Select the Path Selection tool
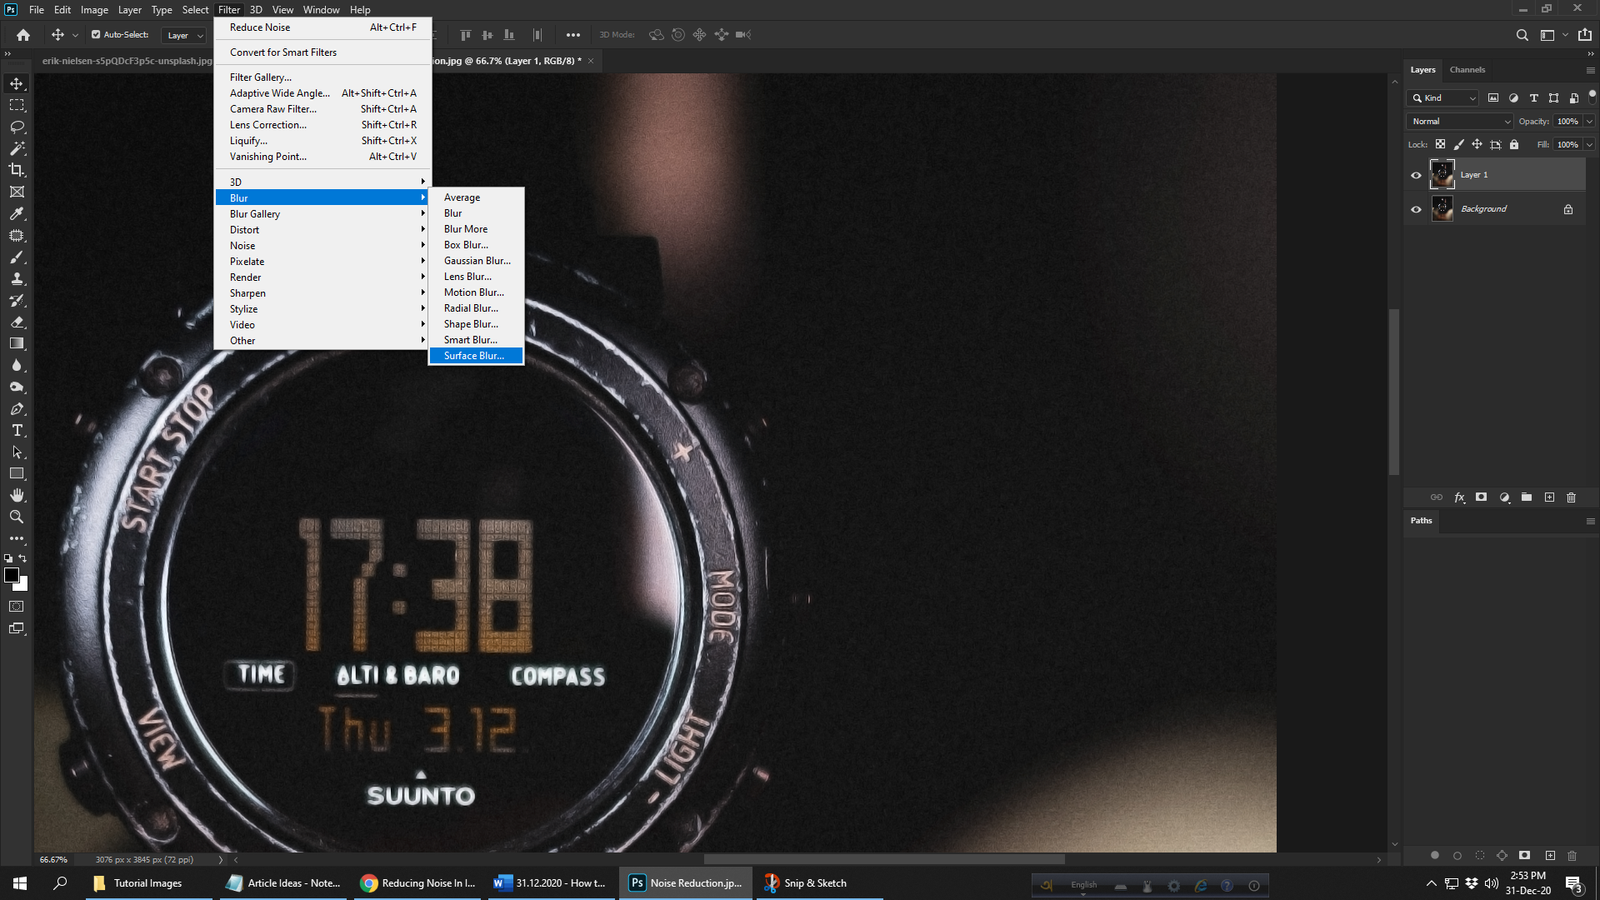This screenshot has height=900, width=1600. (x=17, y=452)
